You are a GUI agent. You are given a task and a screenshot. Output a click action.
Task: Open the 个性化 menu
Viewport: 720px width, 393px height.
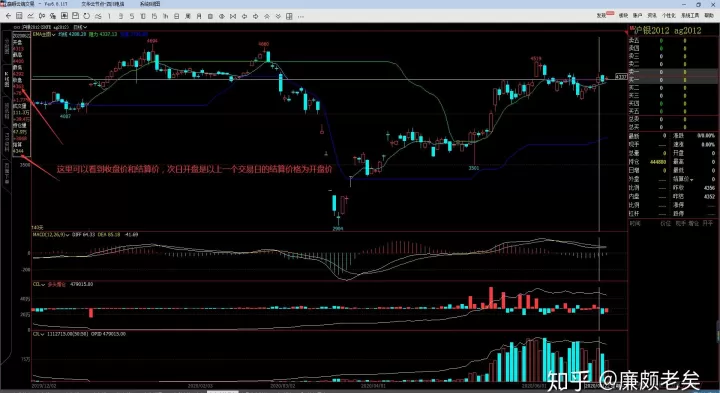pos(669,16)
